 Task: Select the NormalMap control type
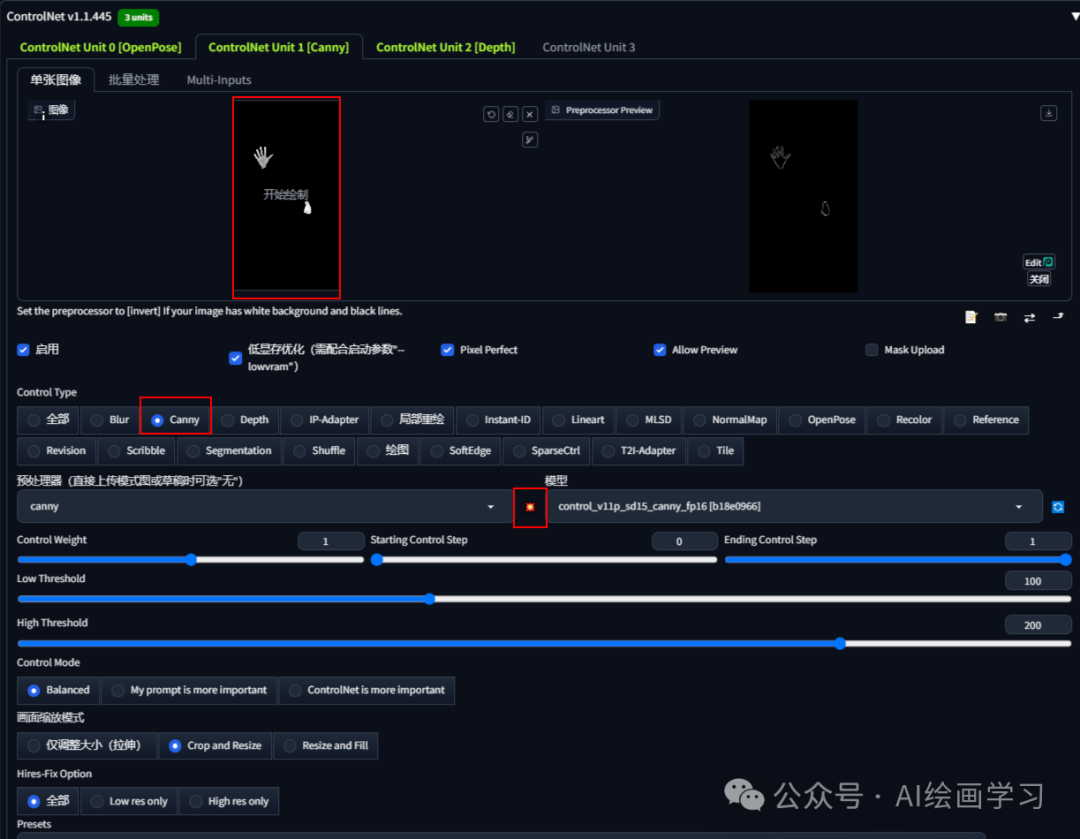[730, 420]
